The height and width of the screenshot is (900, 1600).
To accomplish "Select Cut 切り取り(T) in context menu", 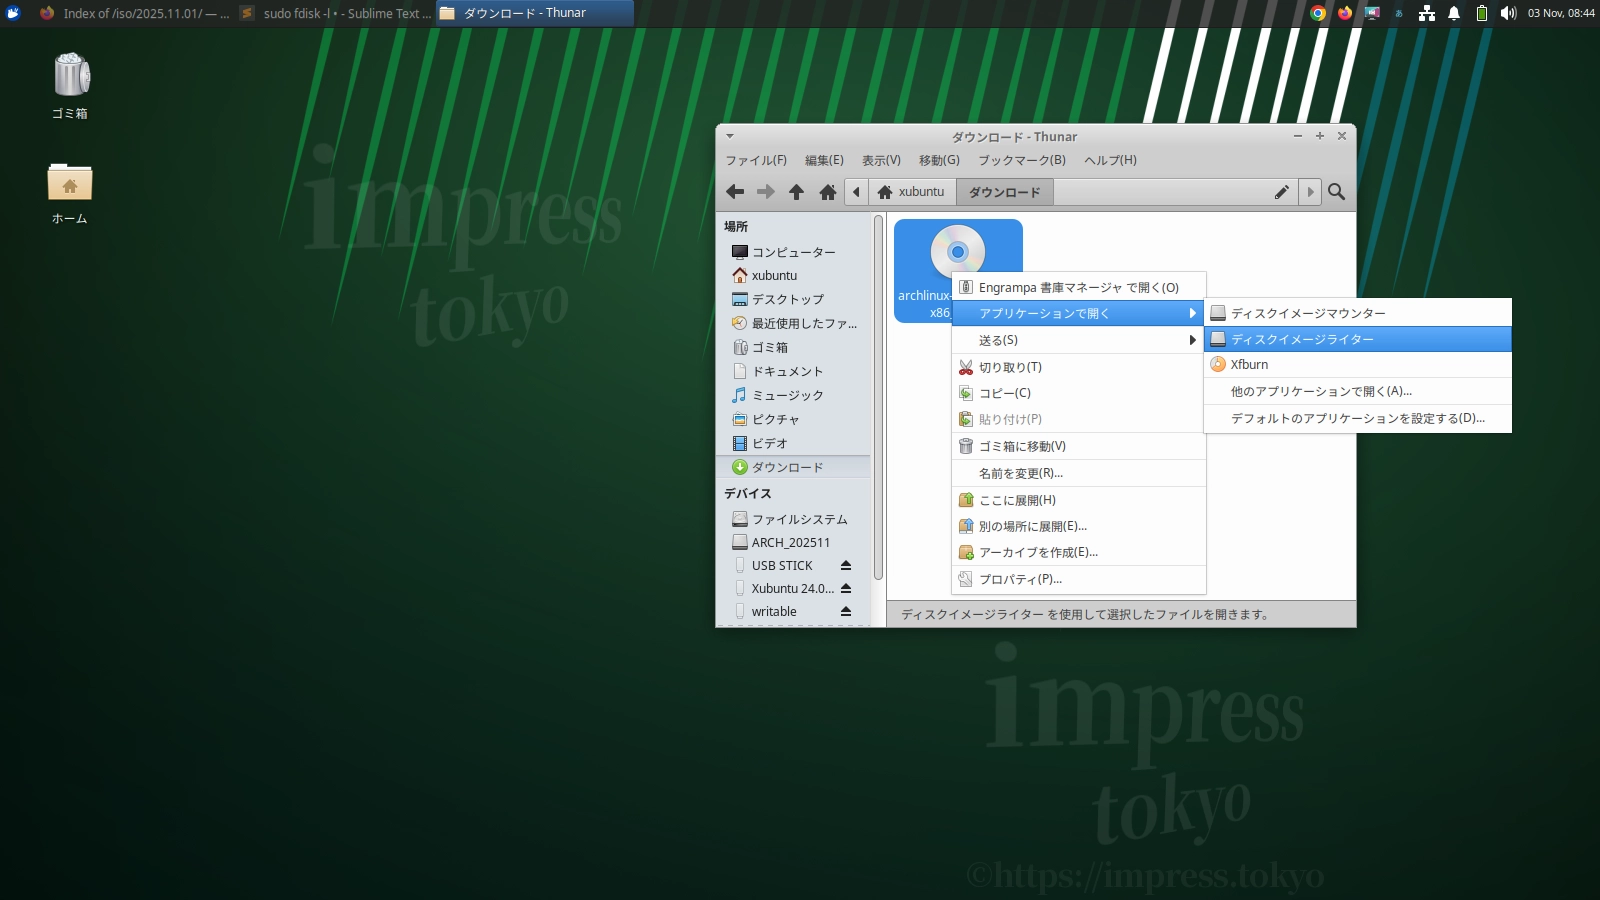I will click(1078, 367).
